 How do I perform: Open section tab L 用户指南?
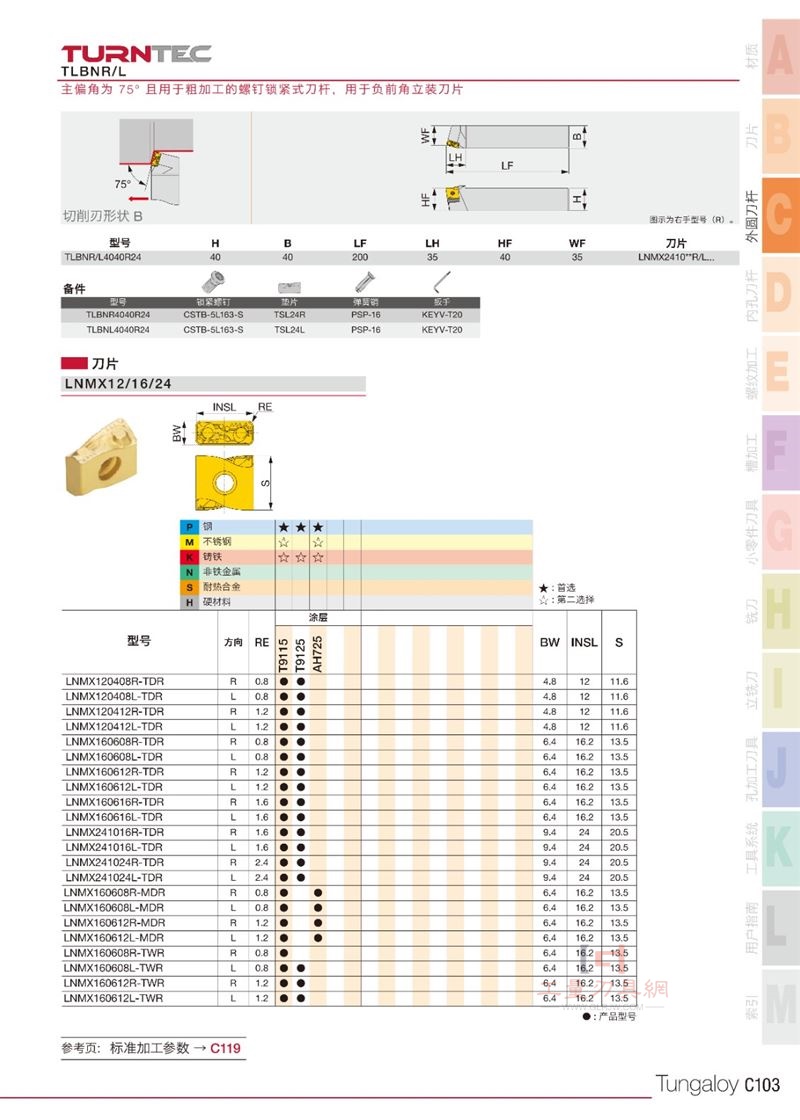[x=780, y=929]
